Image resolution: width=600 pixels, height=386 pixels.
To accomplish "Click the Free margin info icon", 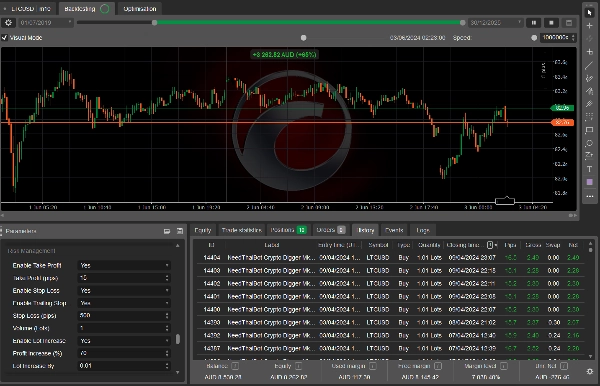I will pyautogui.click(x=438, y=366).
